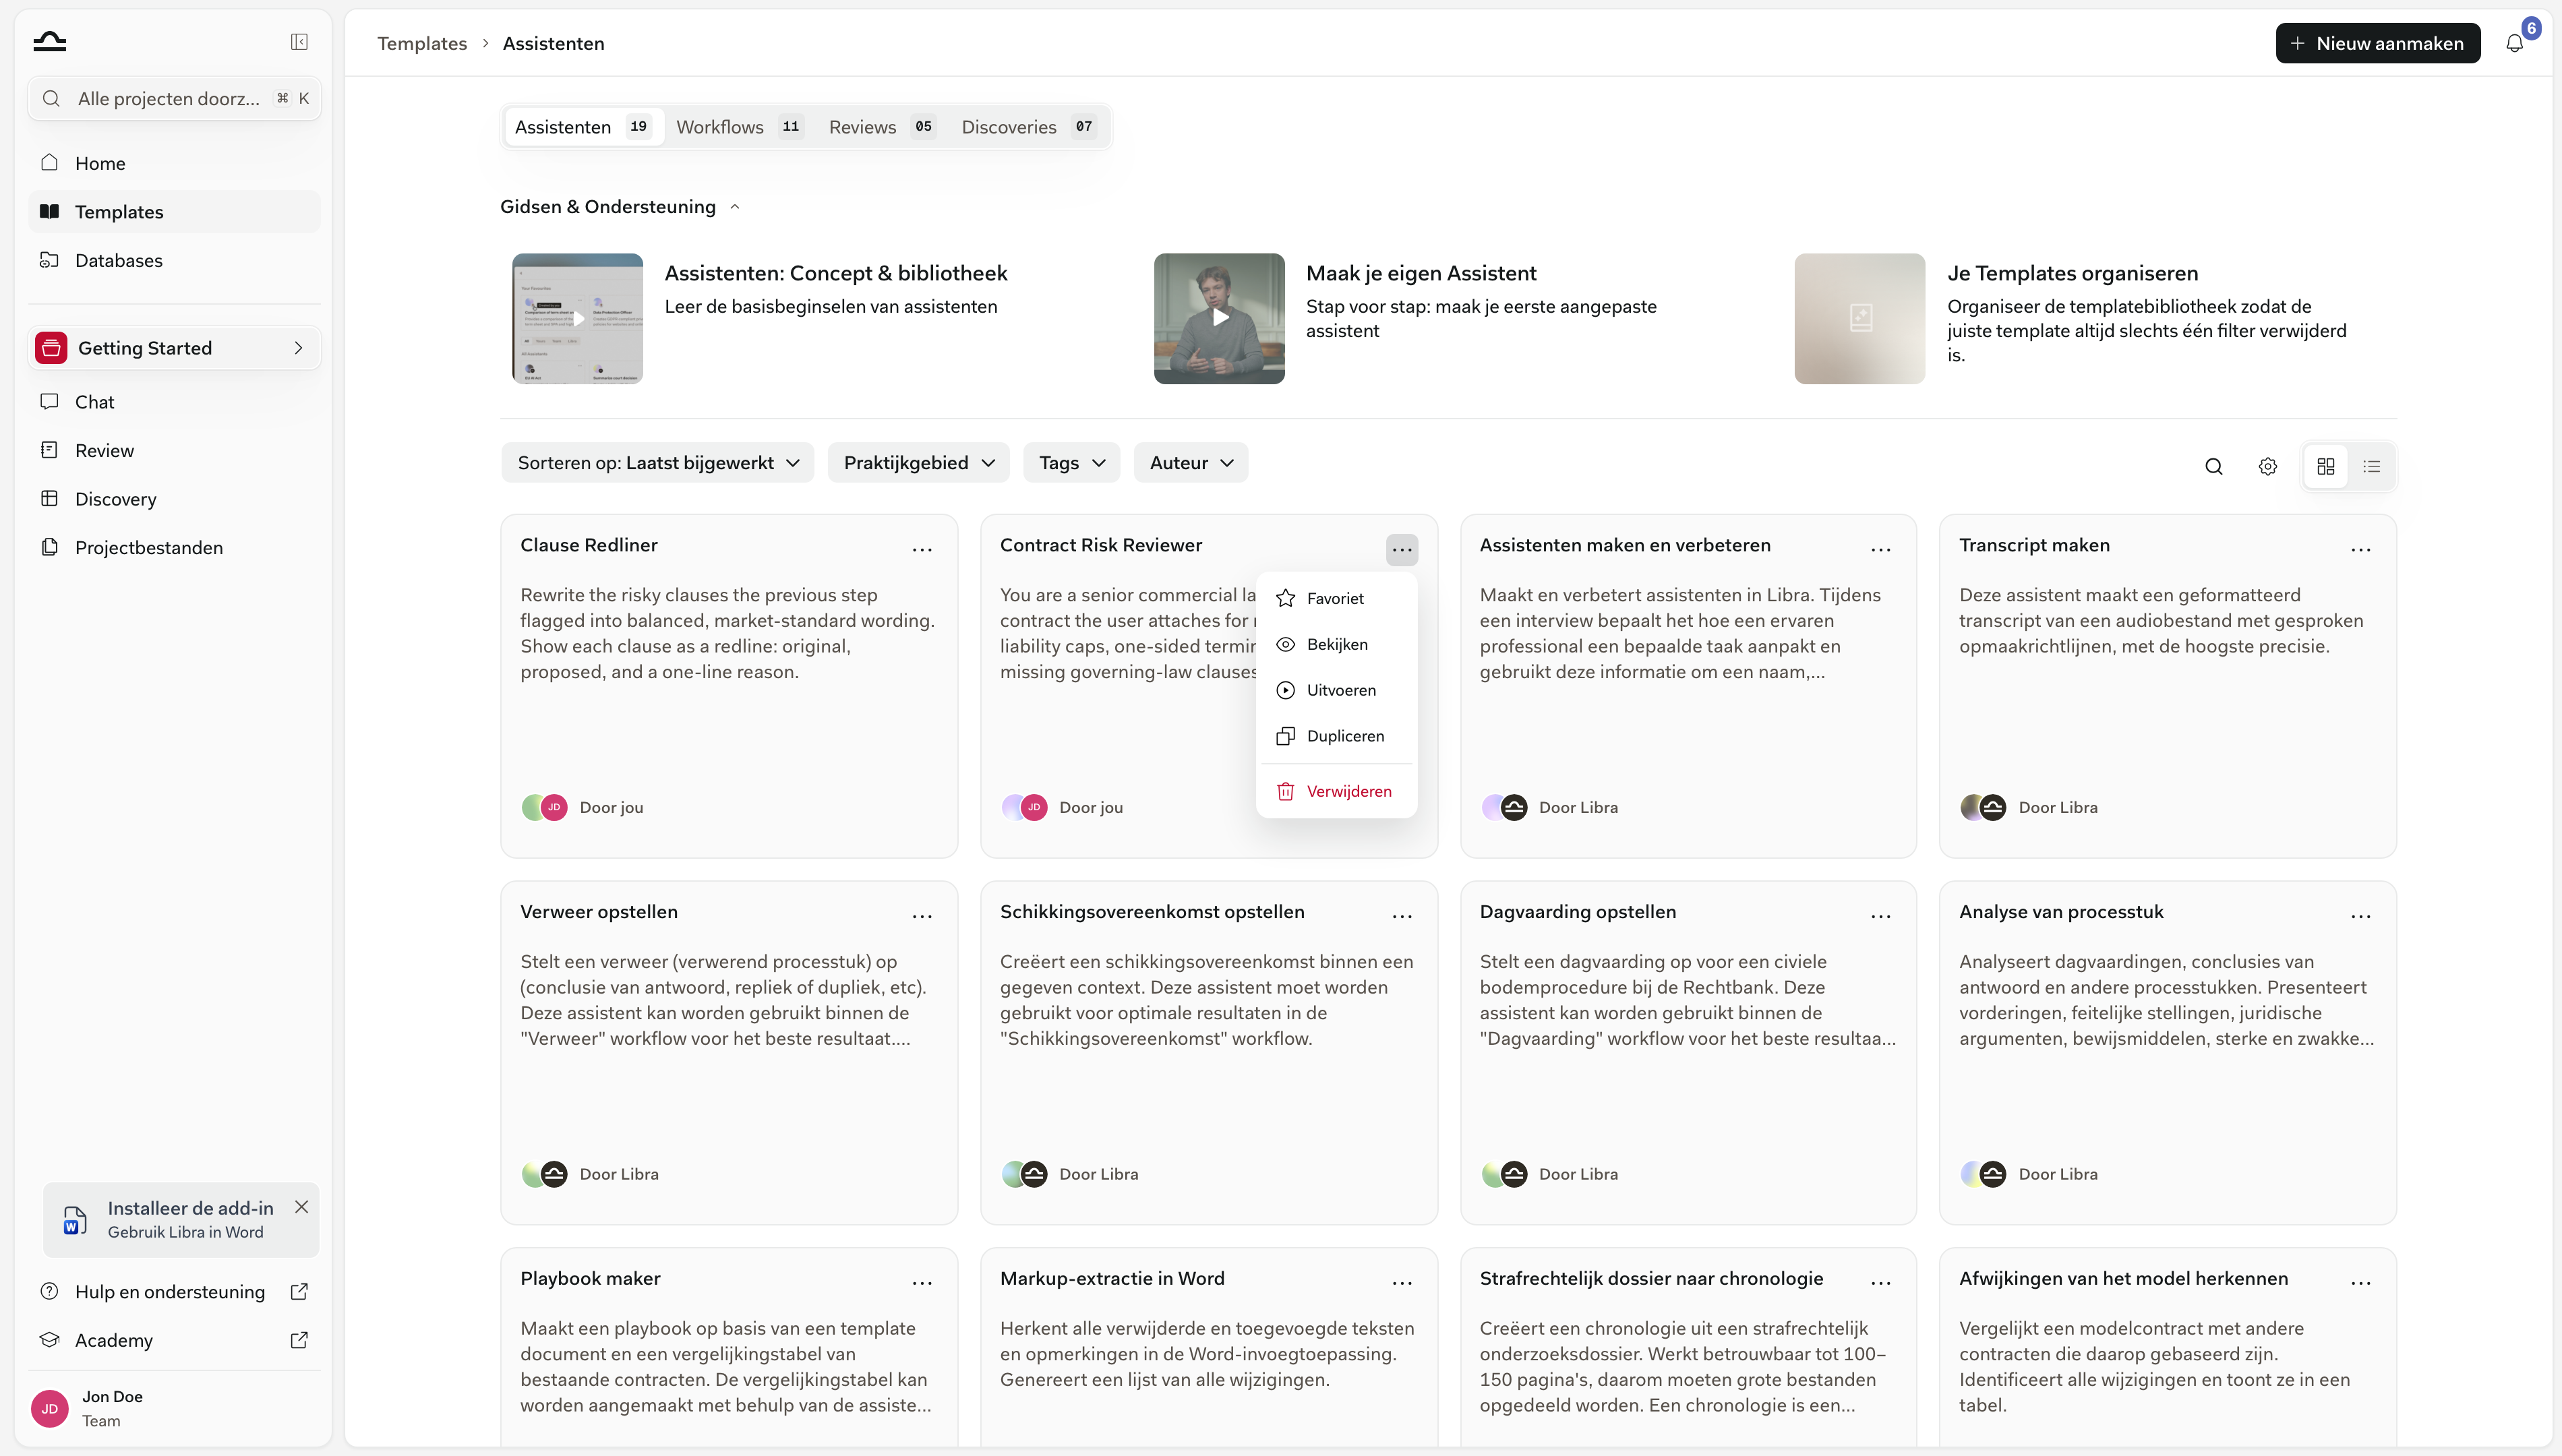Screen dimensions: 2562x1456
Task: Open the three-dot menu on Clause Redliner
Action: click(x=922, y=549)
